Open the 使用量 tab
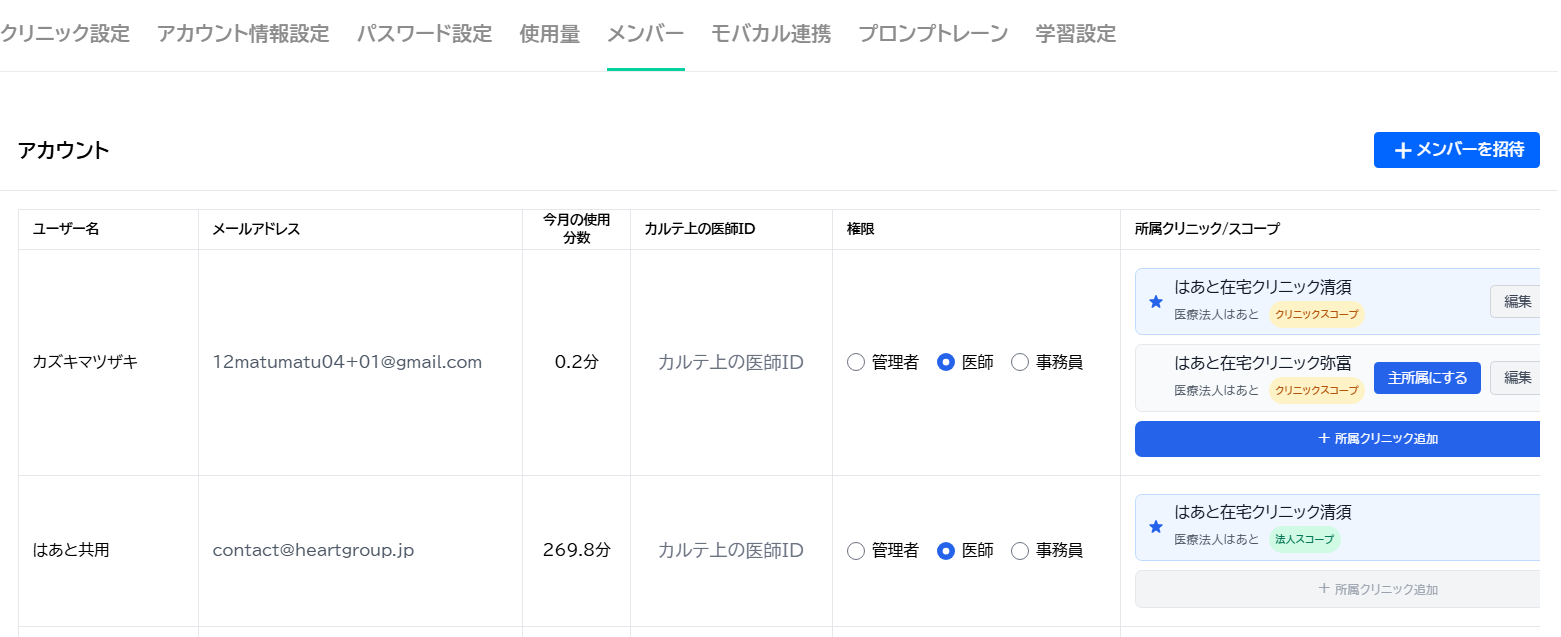1561x637 pixels. [x=549, y=34]
